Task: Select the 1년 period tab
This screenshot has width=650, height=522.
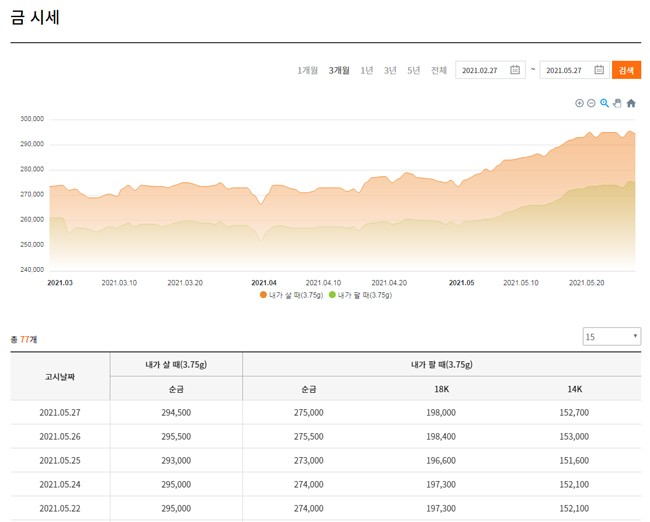Action: [x=366, y=70]
